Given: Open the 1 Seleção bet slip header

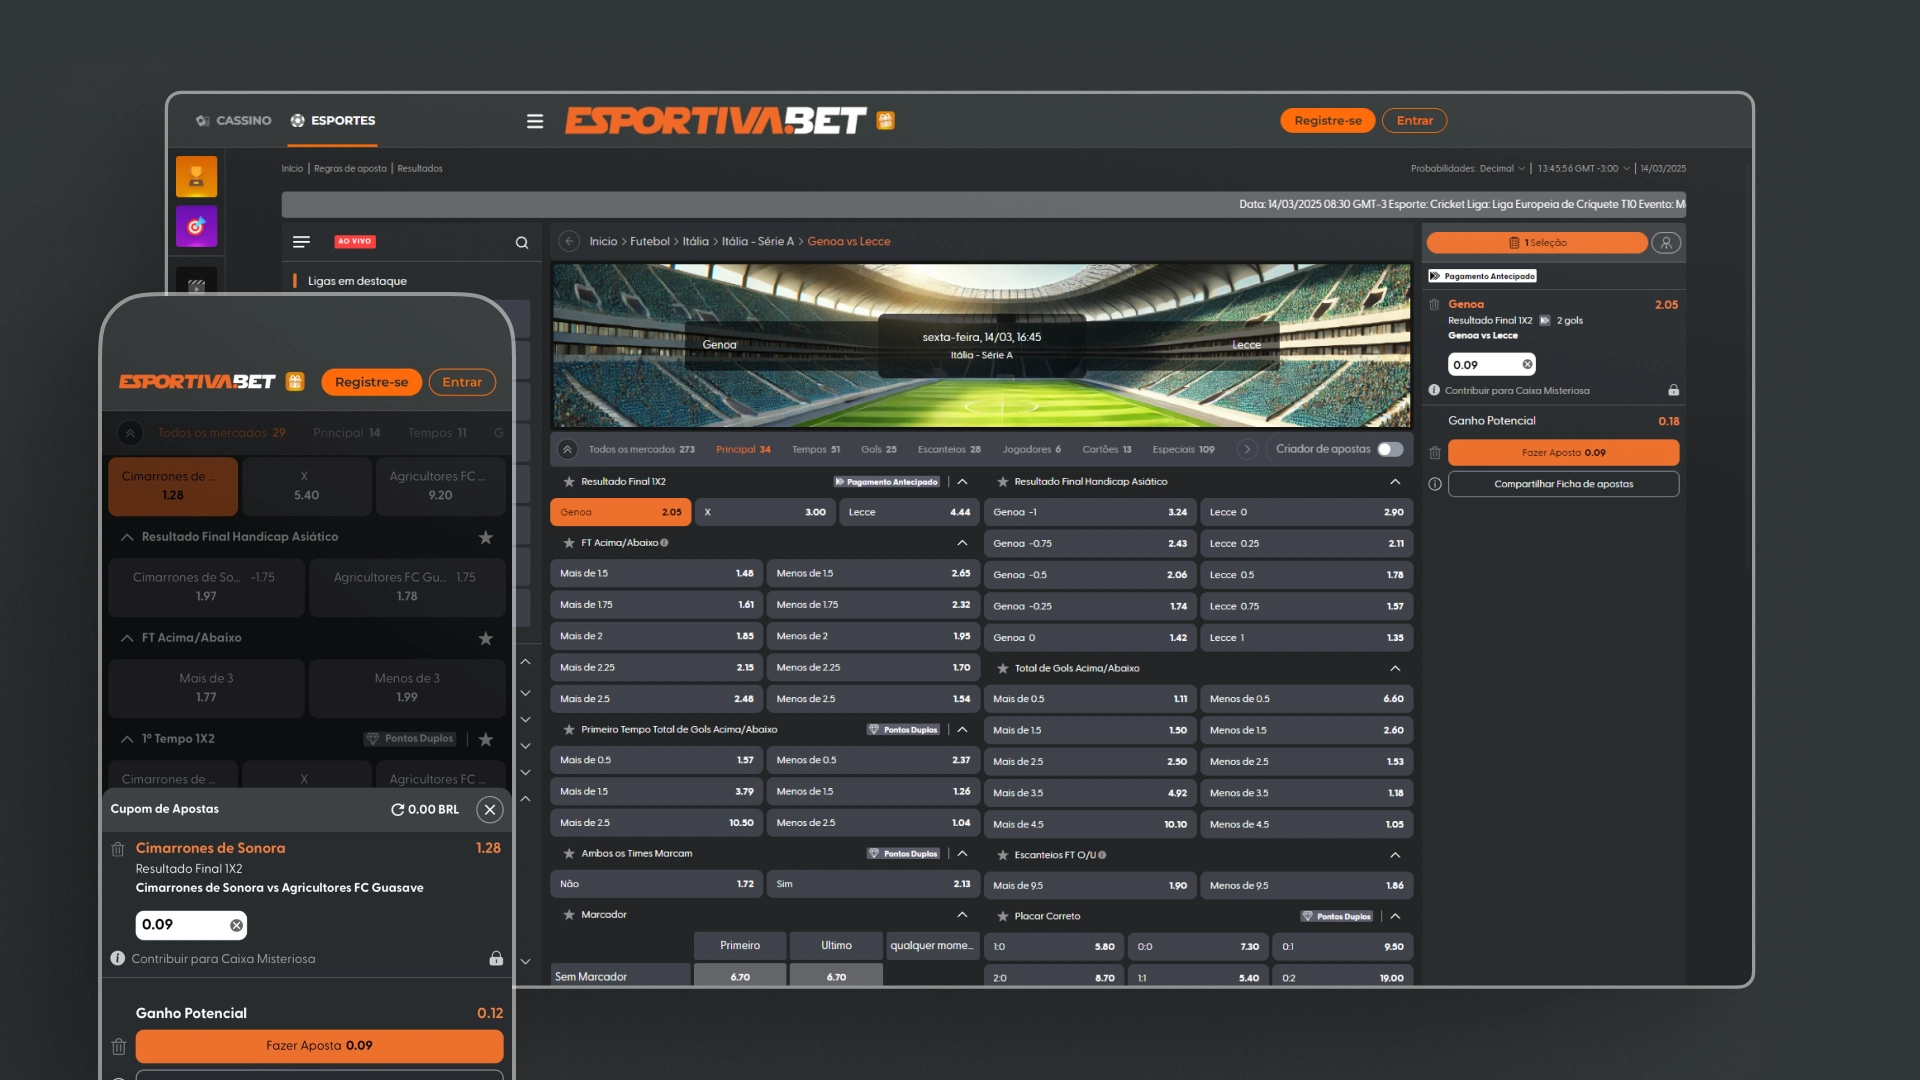Looking at the screenshot, I should pos(1537,243).
